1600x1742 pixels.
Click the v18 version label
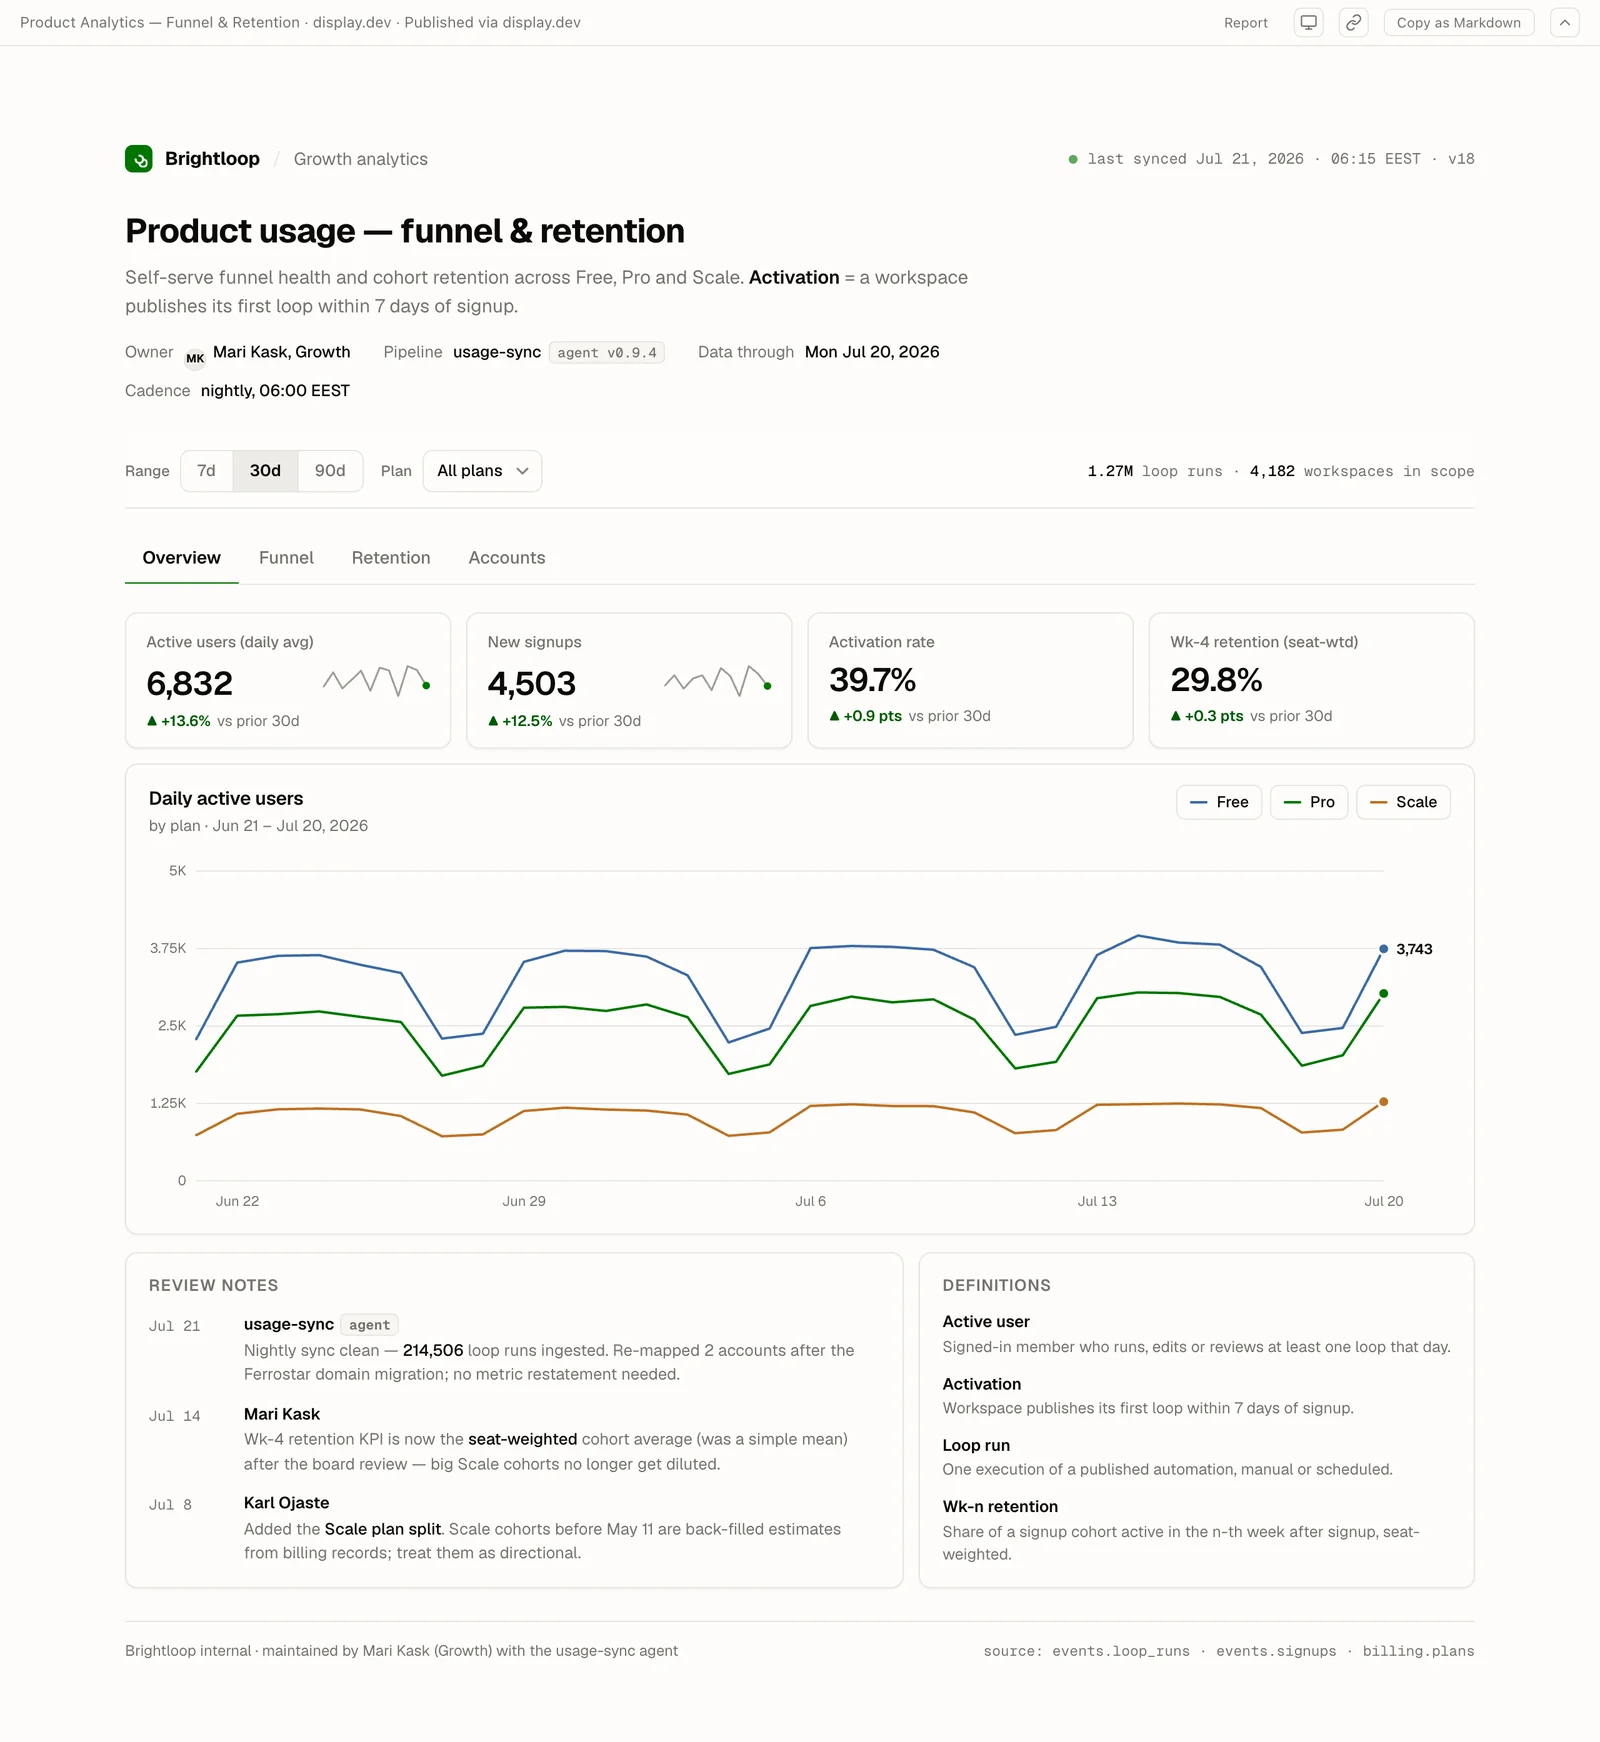[1461, 159]
